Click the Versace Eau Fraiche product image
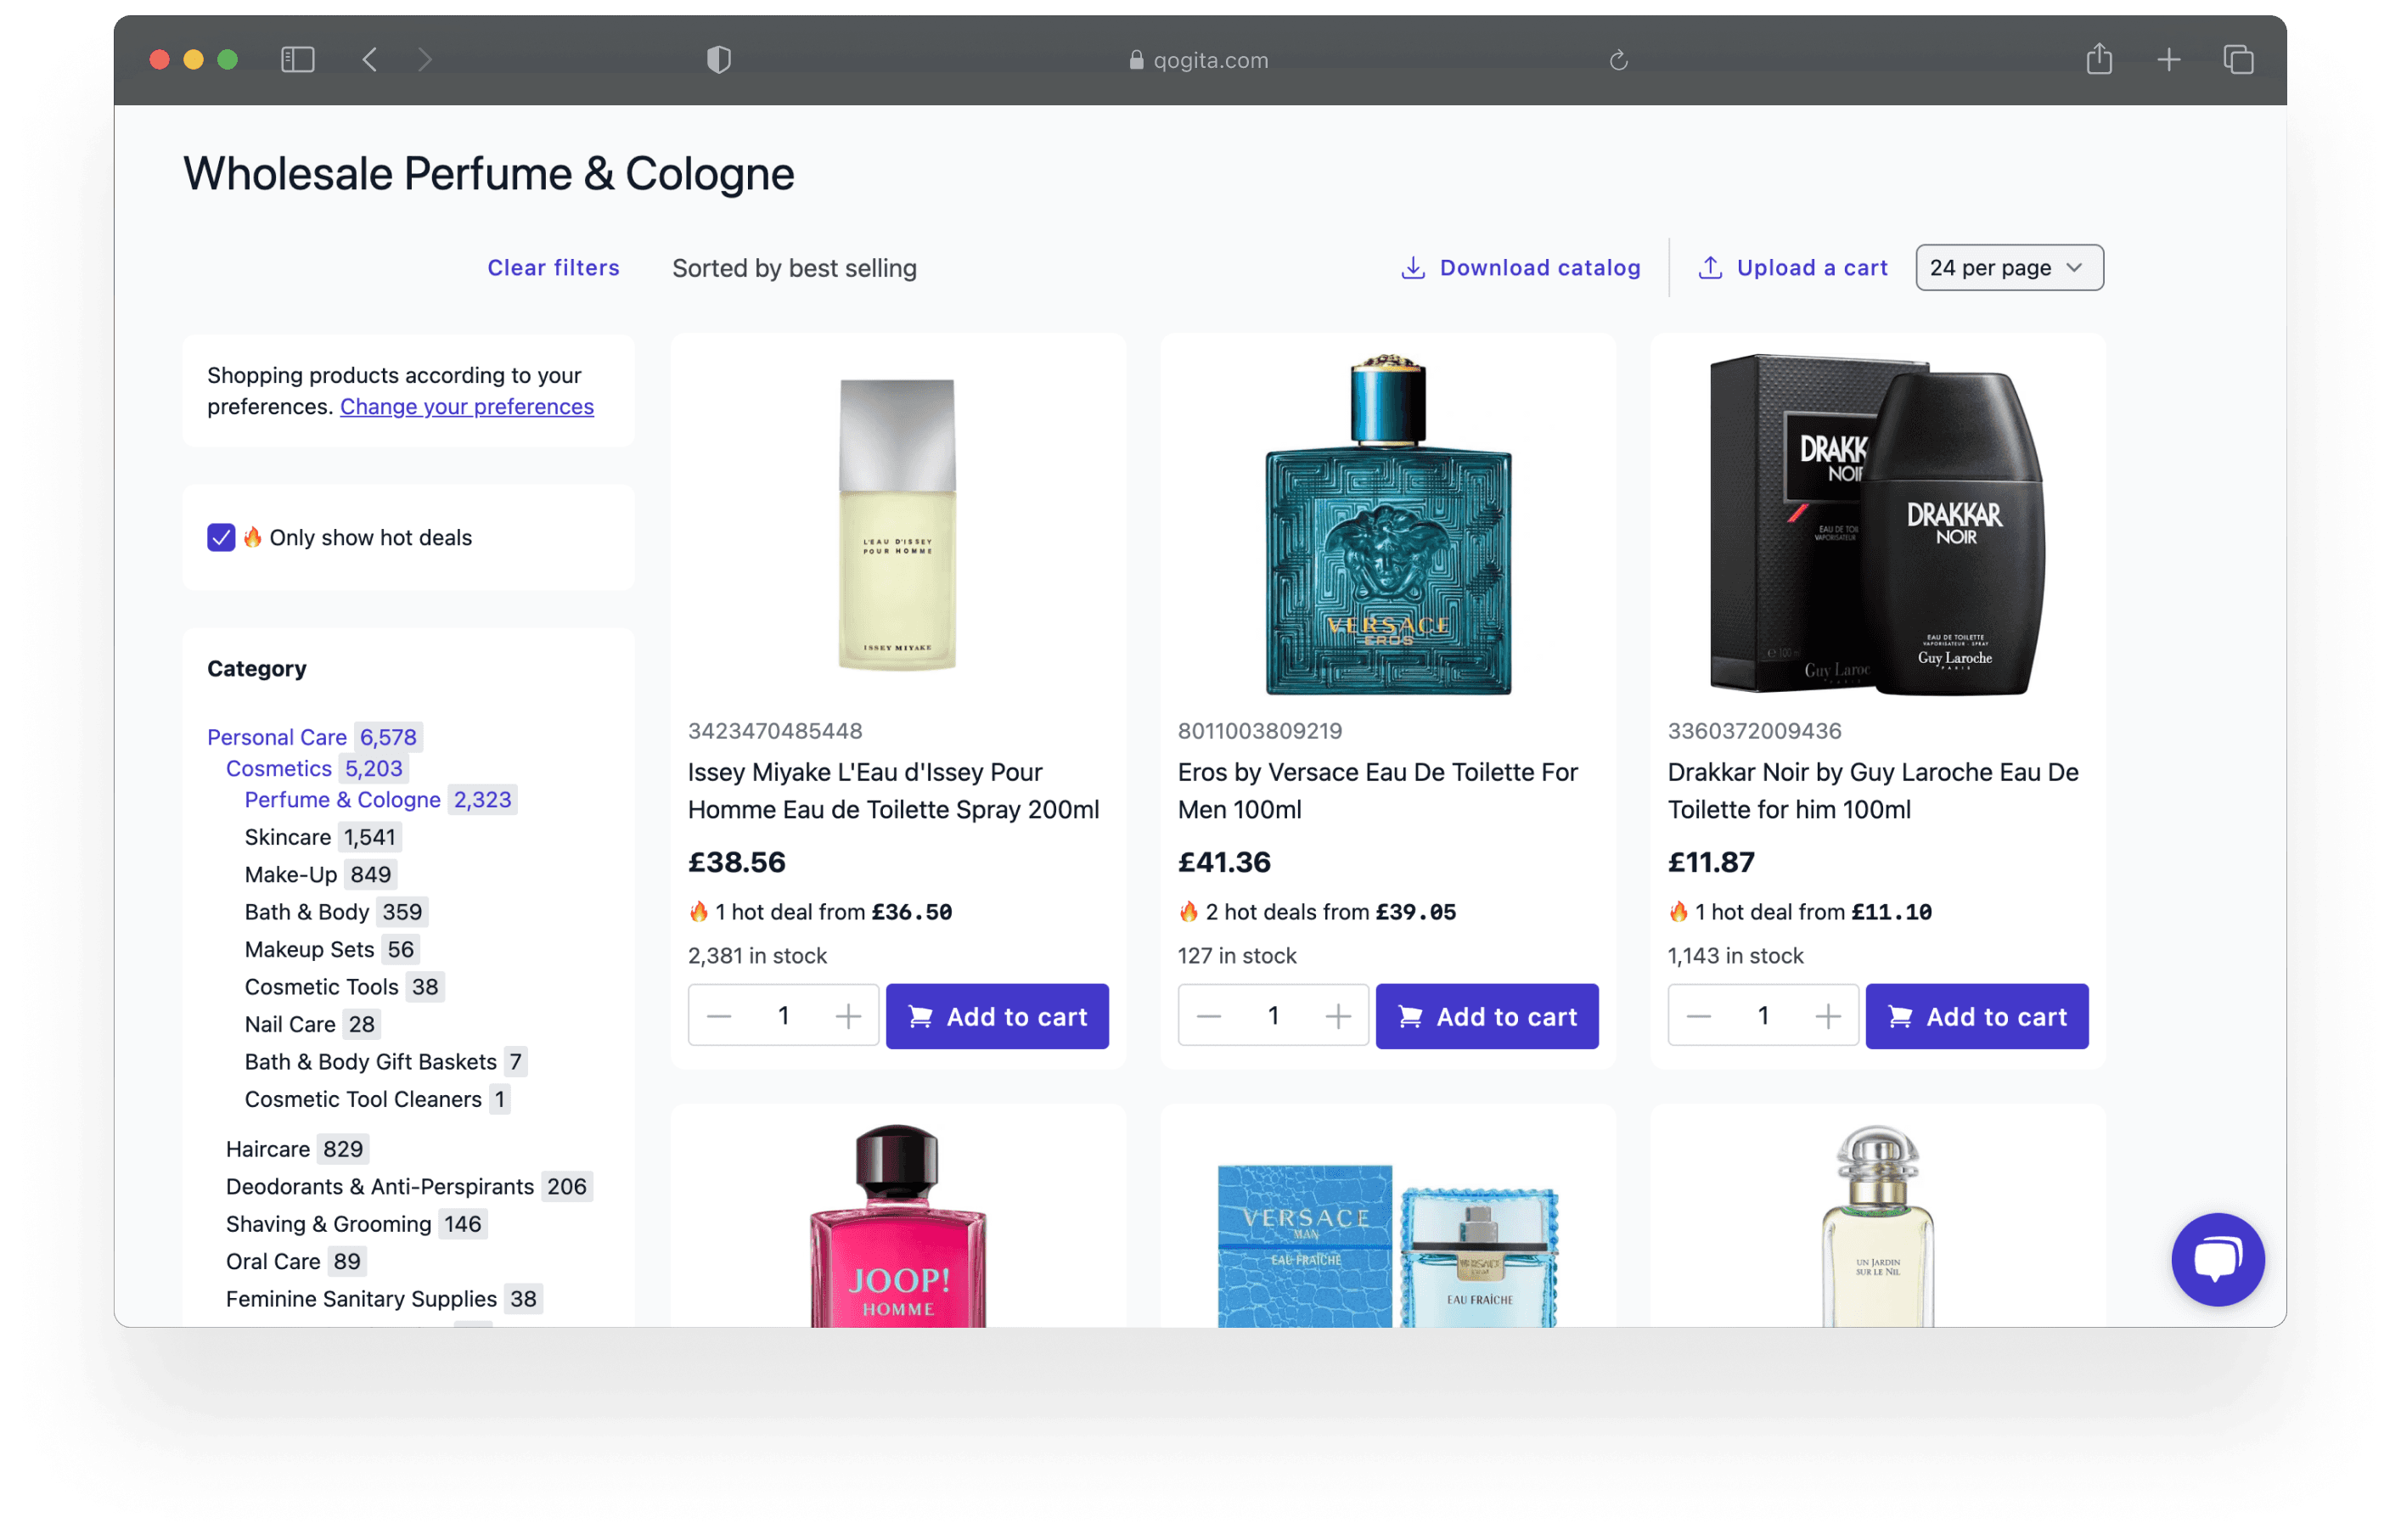2401x1540 pixels. [1388, 1246]
